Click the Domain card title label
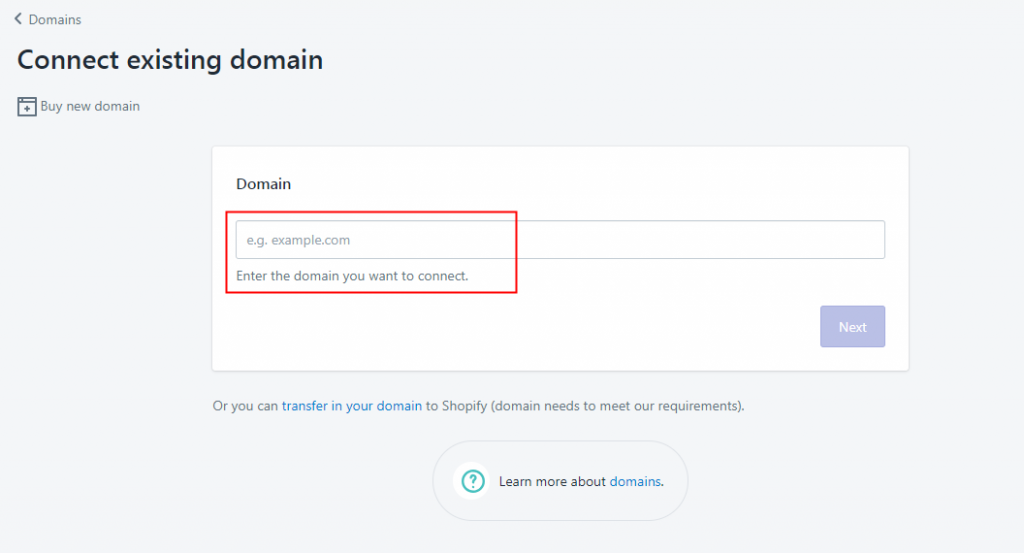1024x553 pixels. point(263,184)
